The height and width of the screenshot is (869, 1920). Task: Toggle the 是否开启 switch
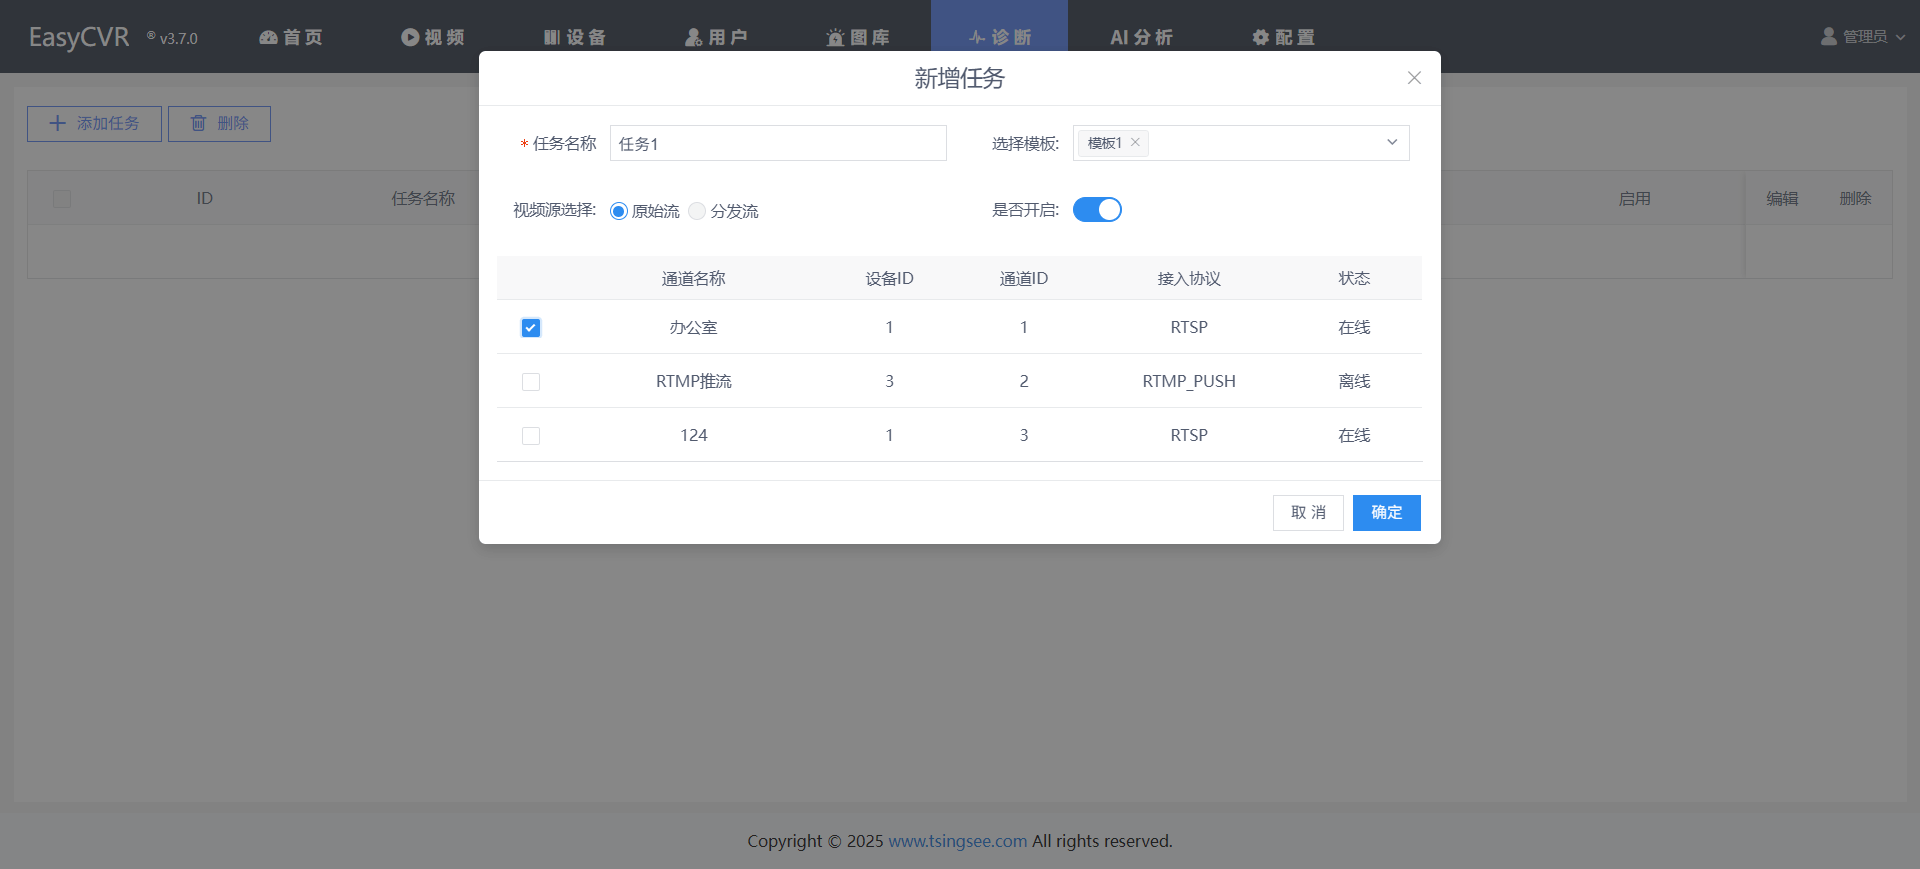[1097, 210]
